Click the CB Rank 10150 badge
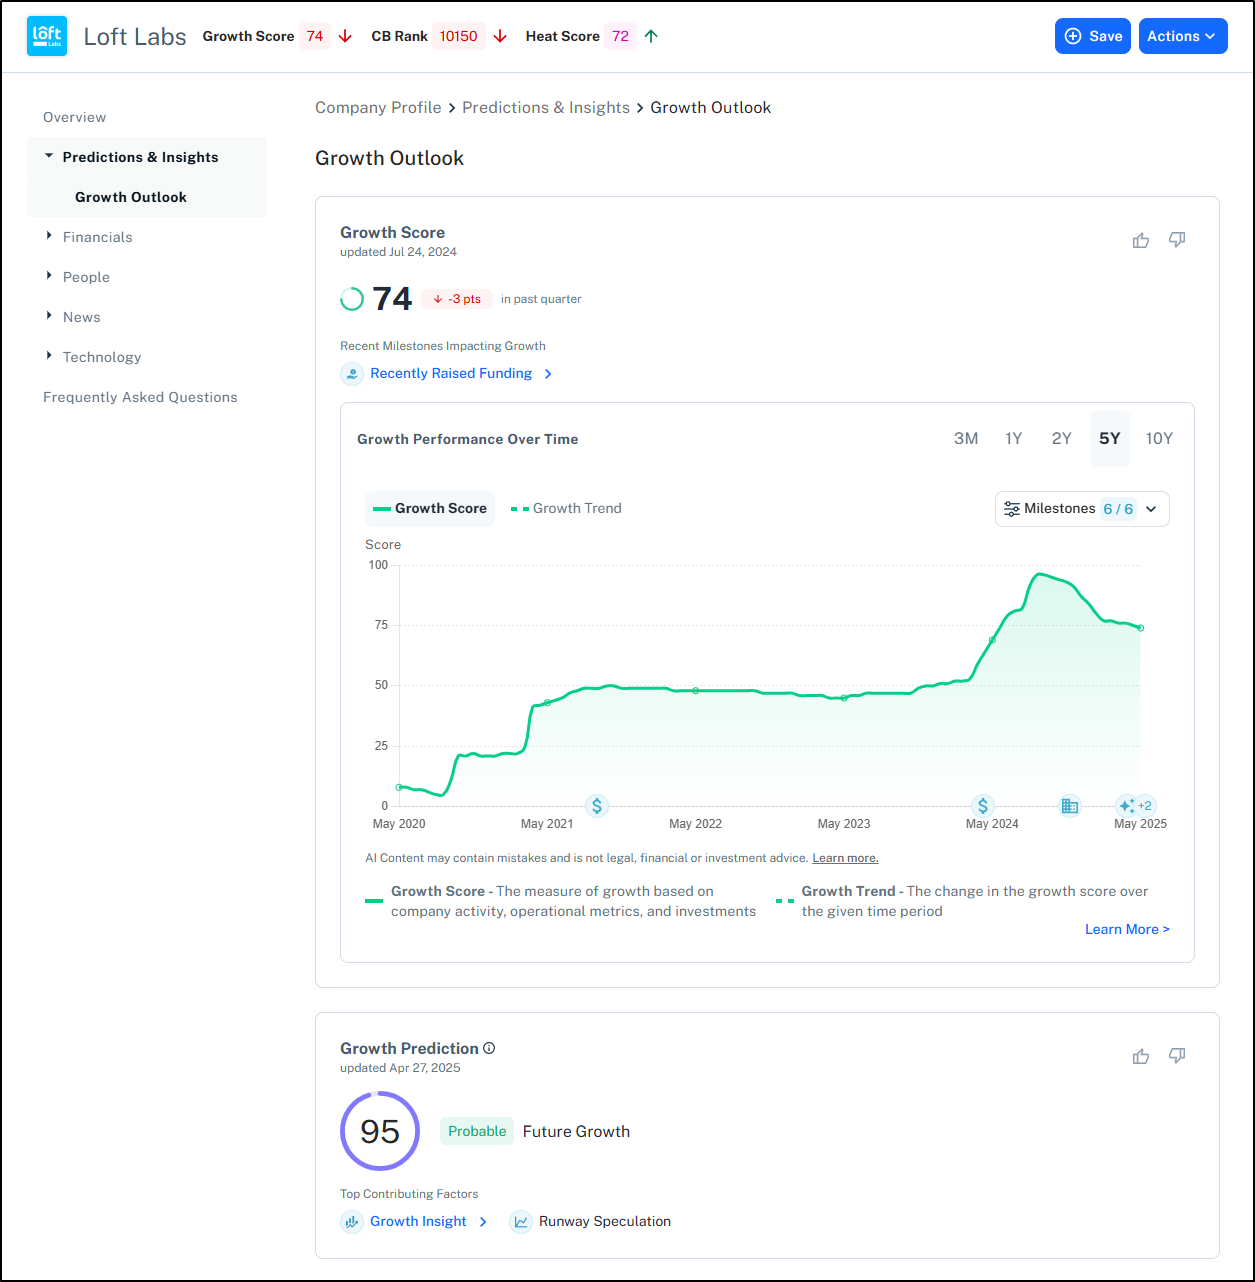This screenshot has width=1255, height=1282. coord(459,36)
